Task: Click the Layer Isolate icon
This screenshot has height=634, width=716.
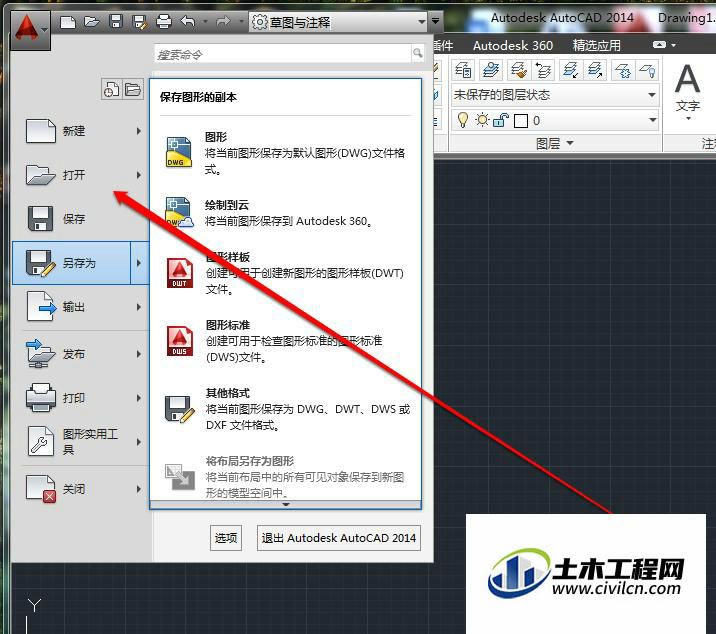Action: pos(571,70)
